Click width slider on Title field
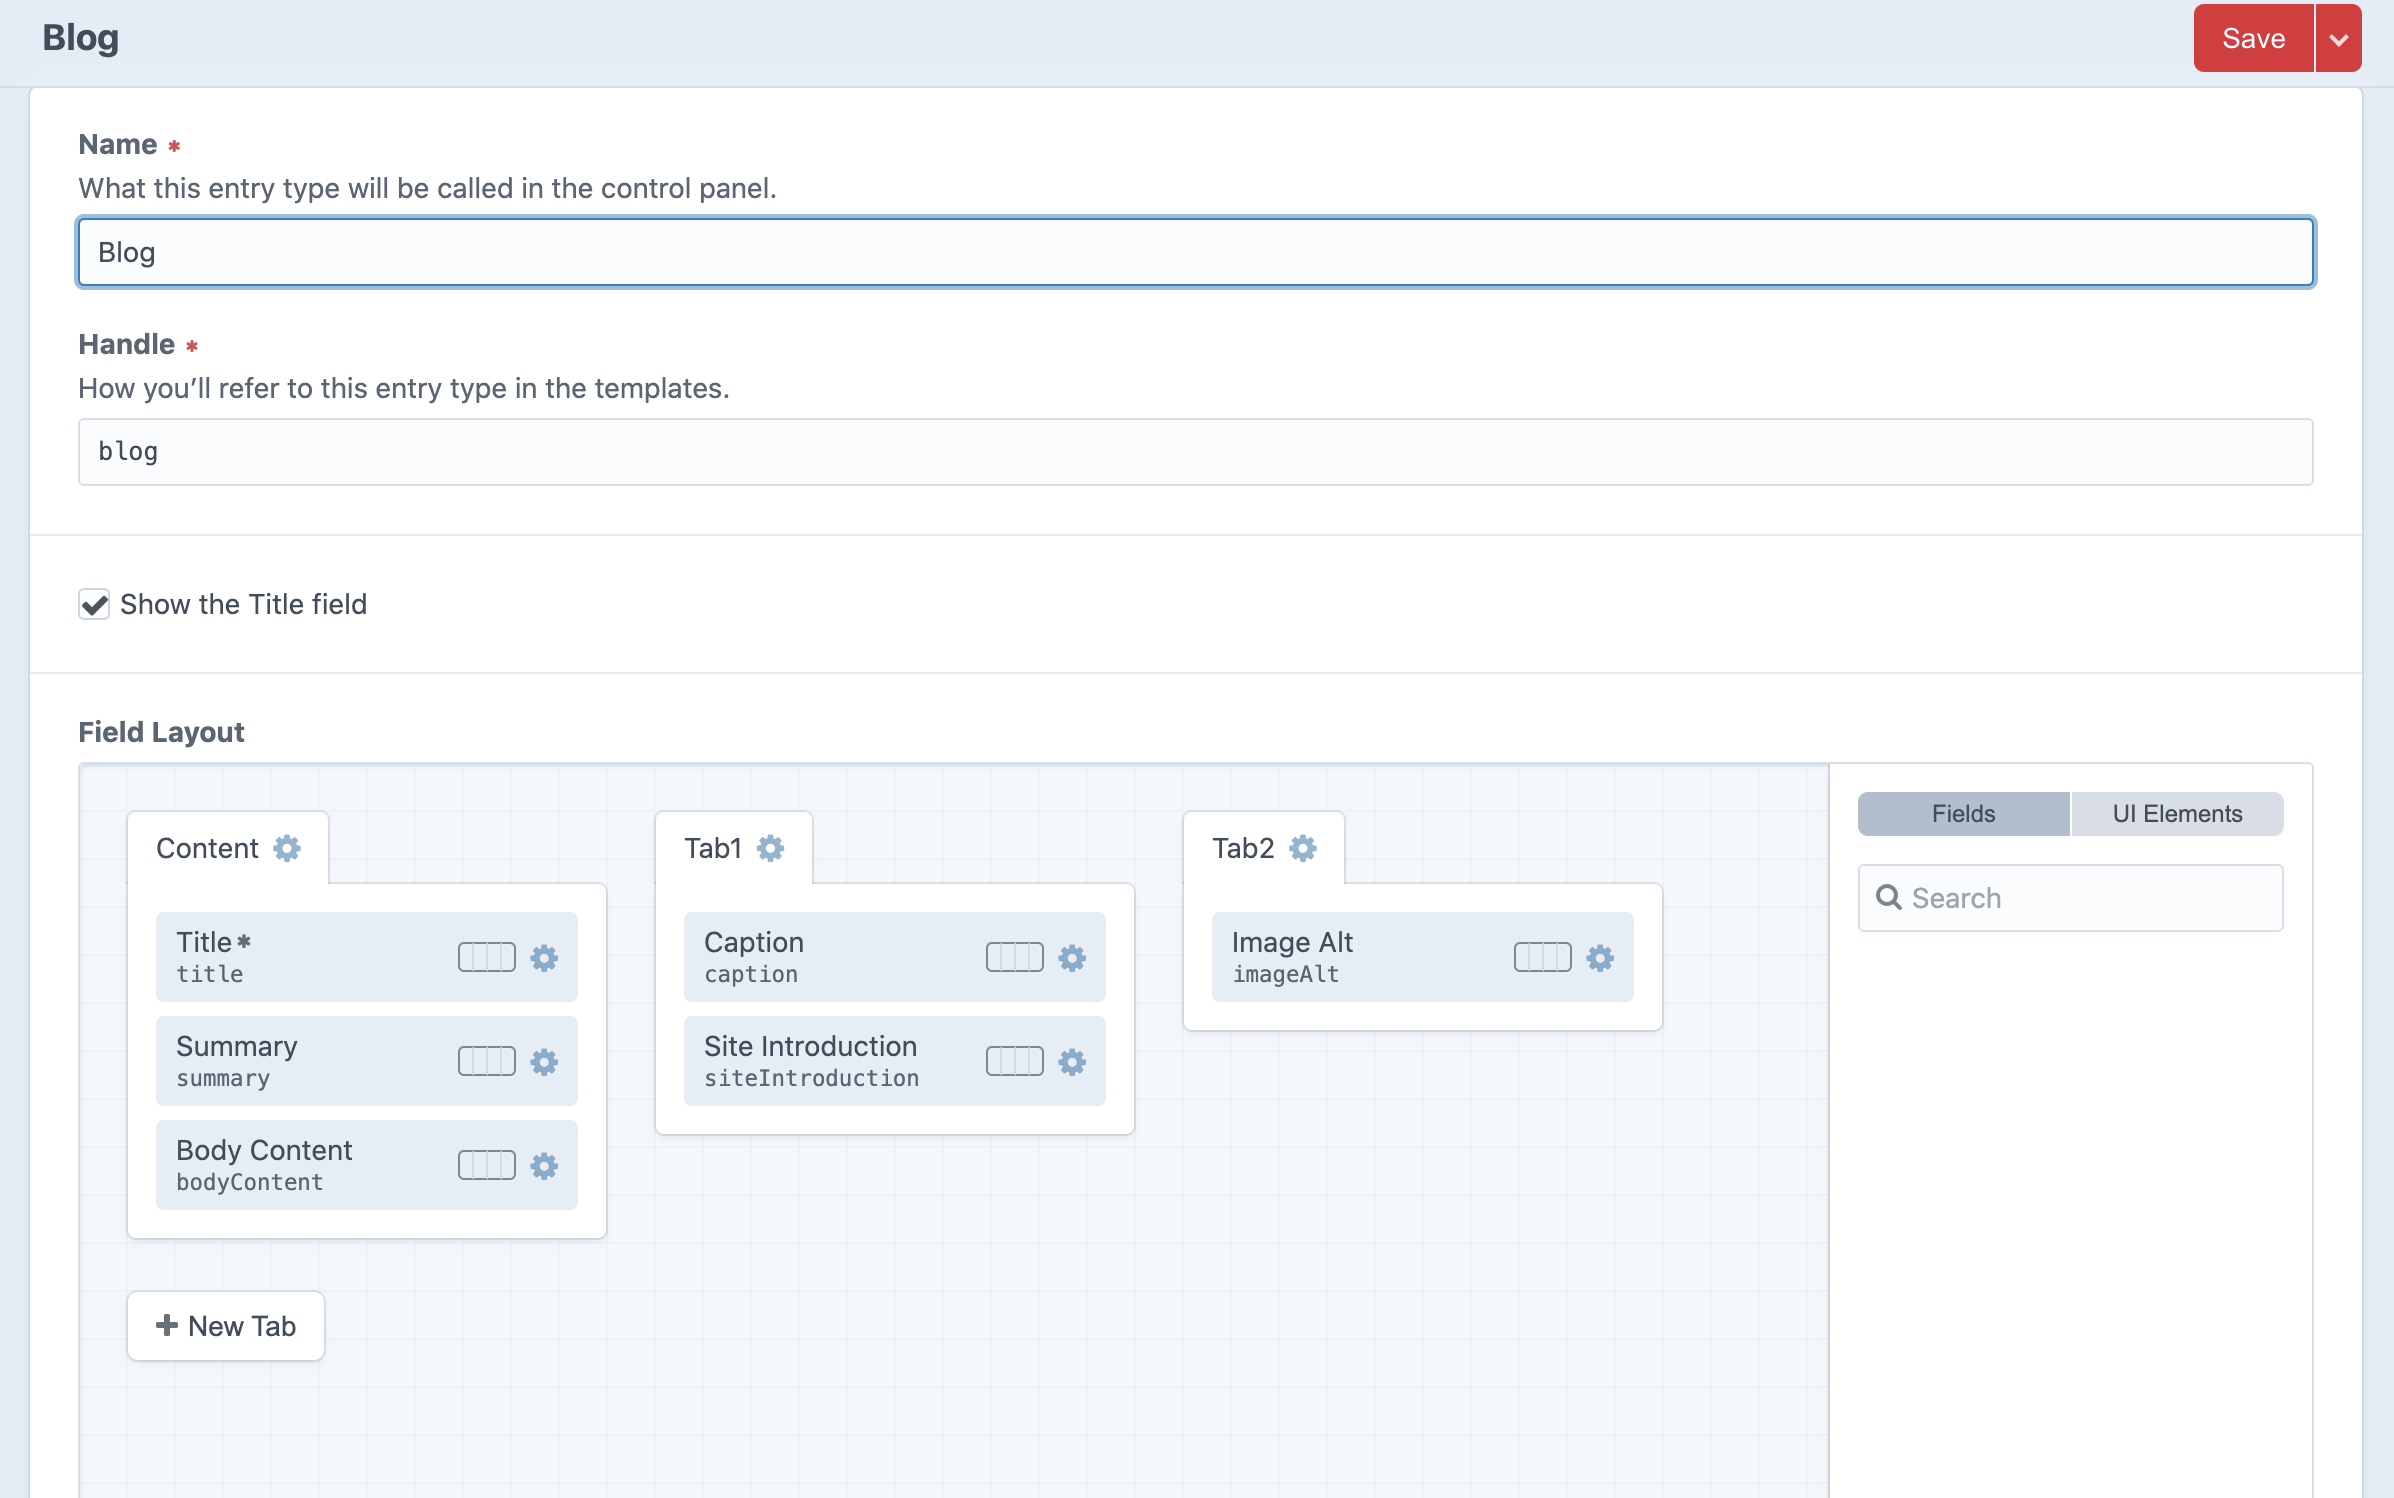 (487, 957)
